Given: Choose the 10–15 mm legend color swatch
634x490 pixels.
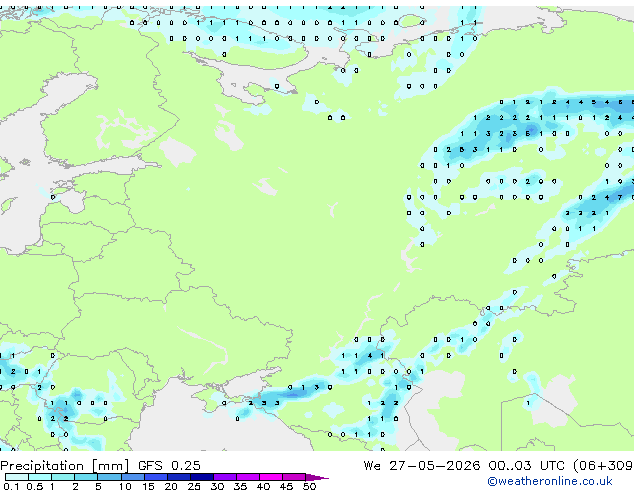Looking at the screenshot, I should tap(133, 477).
